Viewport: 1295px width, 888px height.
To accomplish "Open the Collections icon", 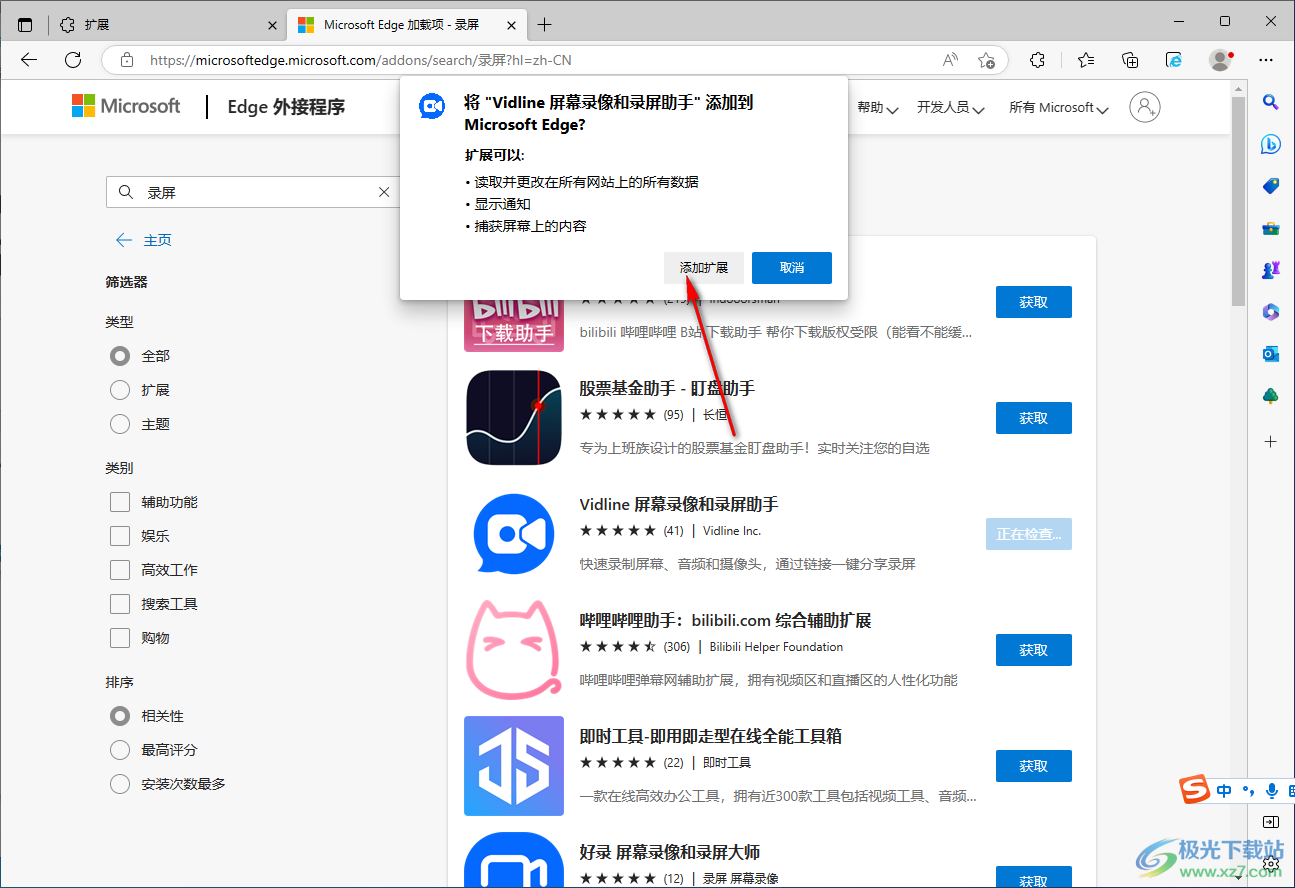I will pos(1130,60).
